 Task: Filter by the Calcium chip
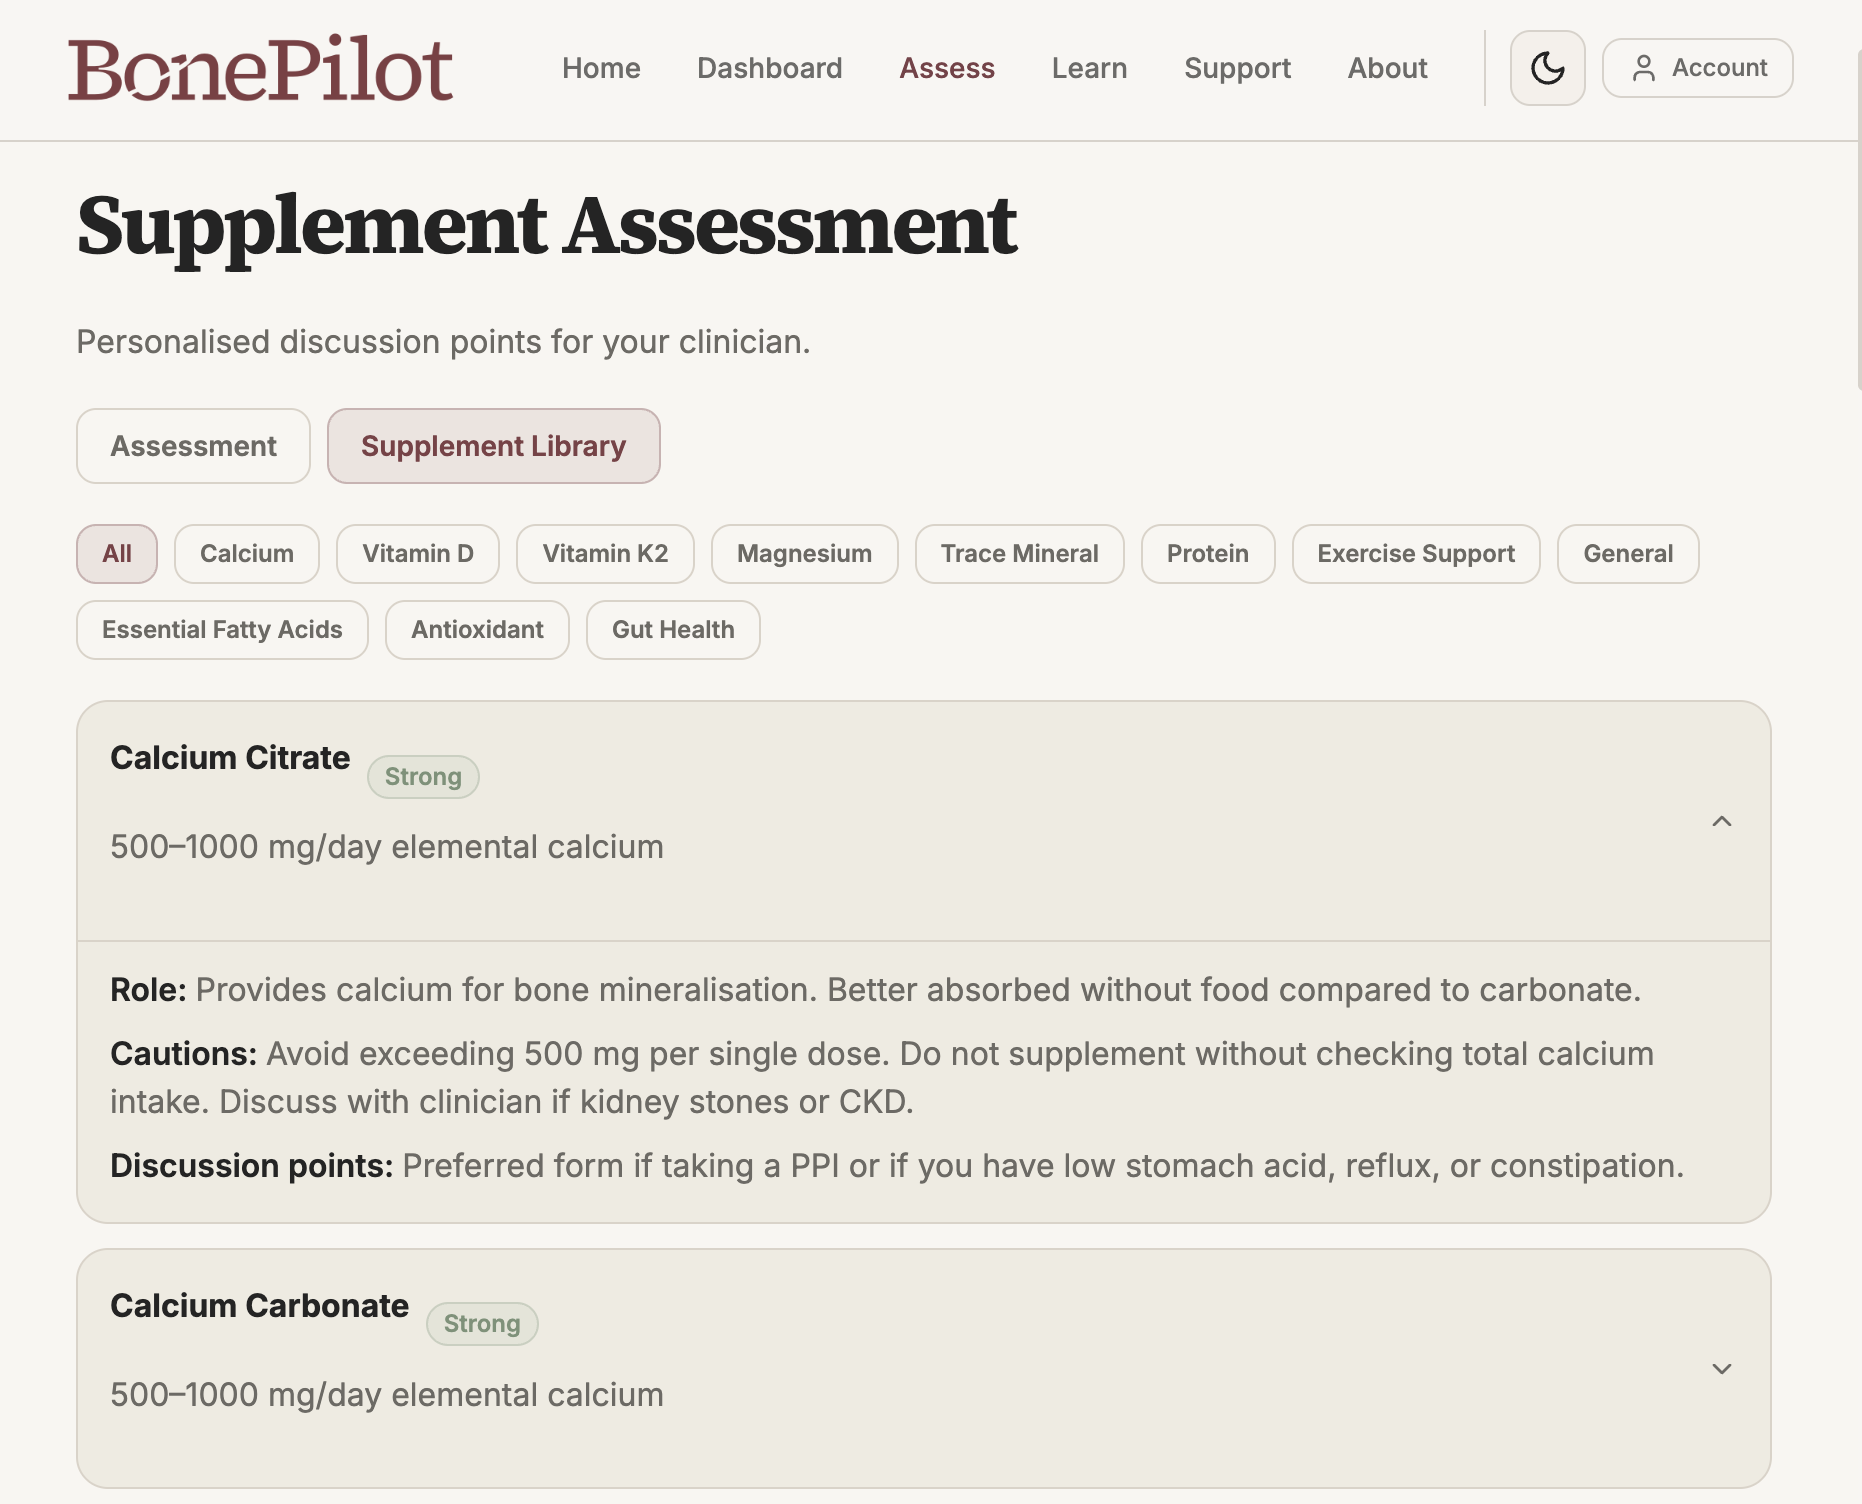tap(247, 554)
